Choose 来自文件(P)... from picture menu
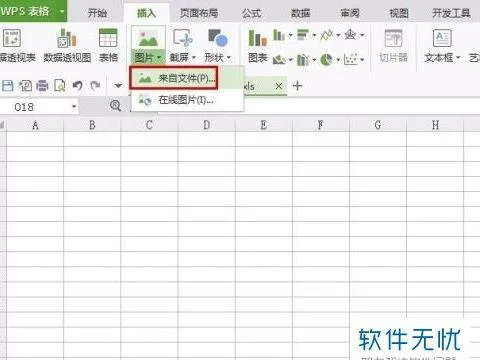Image resolution: width=480 pixels, height=360 pixels. tap(187, 78)
